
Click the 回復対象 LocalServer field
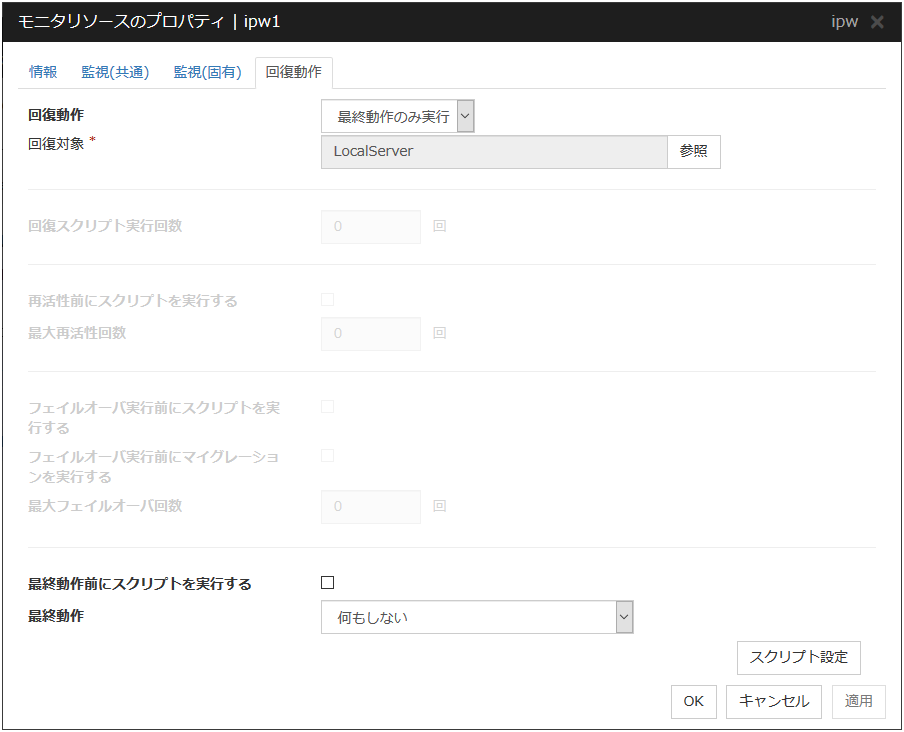(x=494, y=152)
